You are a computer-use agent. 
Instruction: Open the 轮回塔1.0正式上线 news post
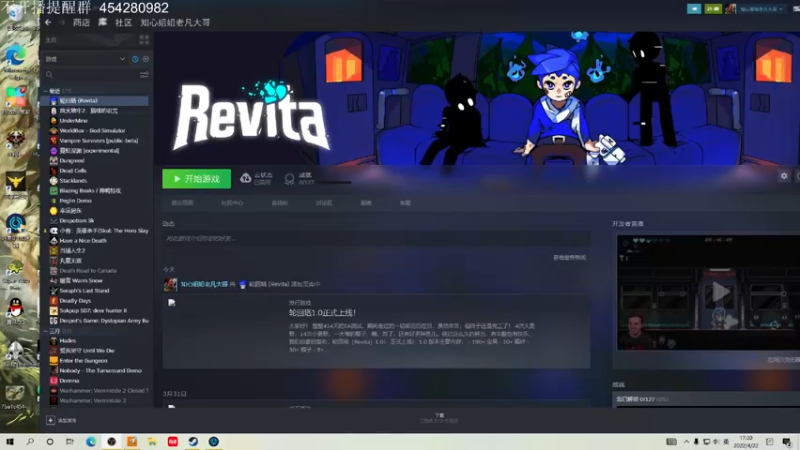(x=322, y=312)
